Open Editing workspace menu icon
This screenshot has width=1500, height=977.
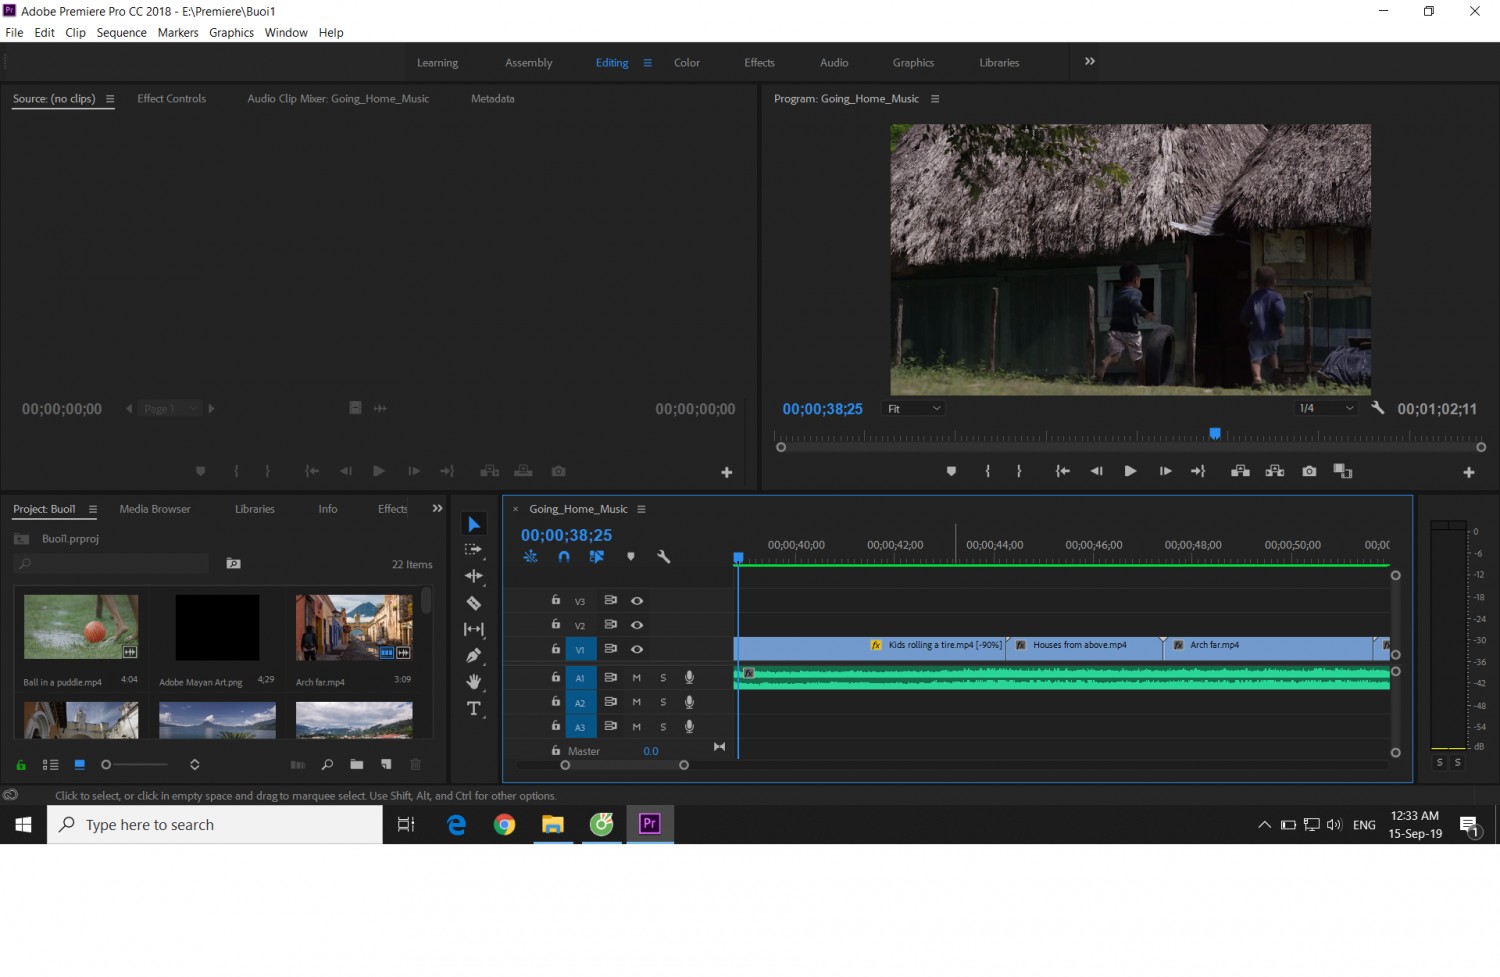(648, 63)
